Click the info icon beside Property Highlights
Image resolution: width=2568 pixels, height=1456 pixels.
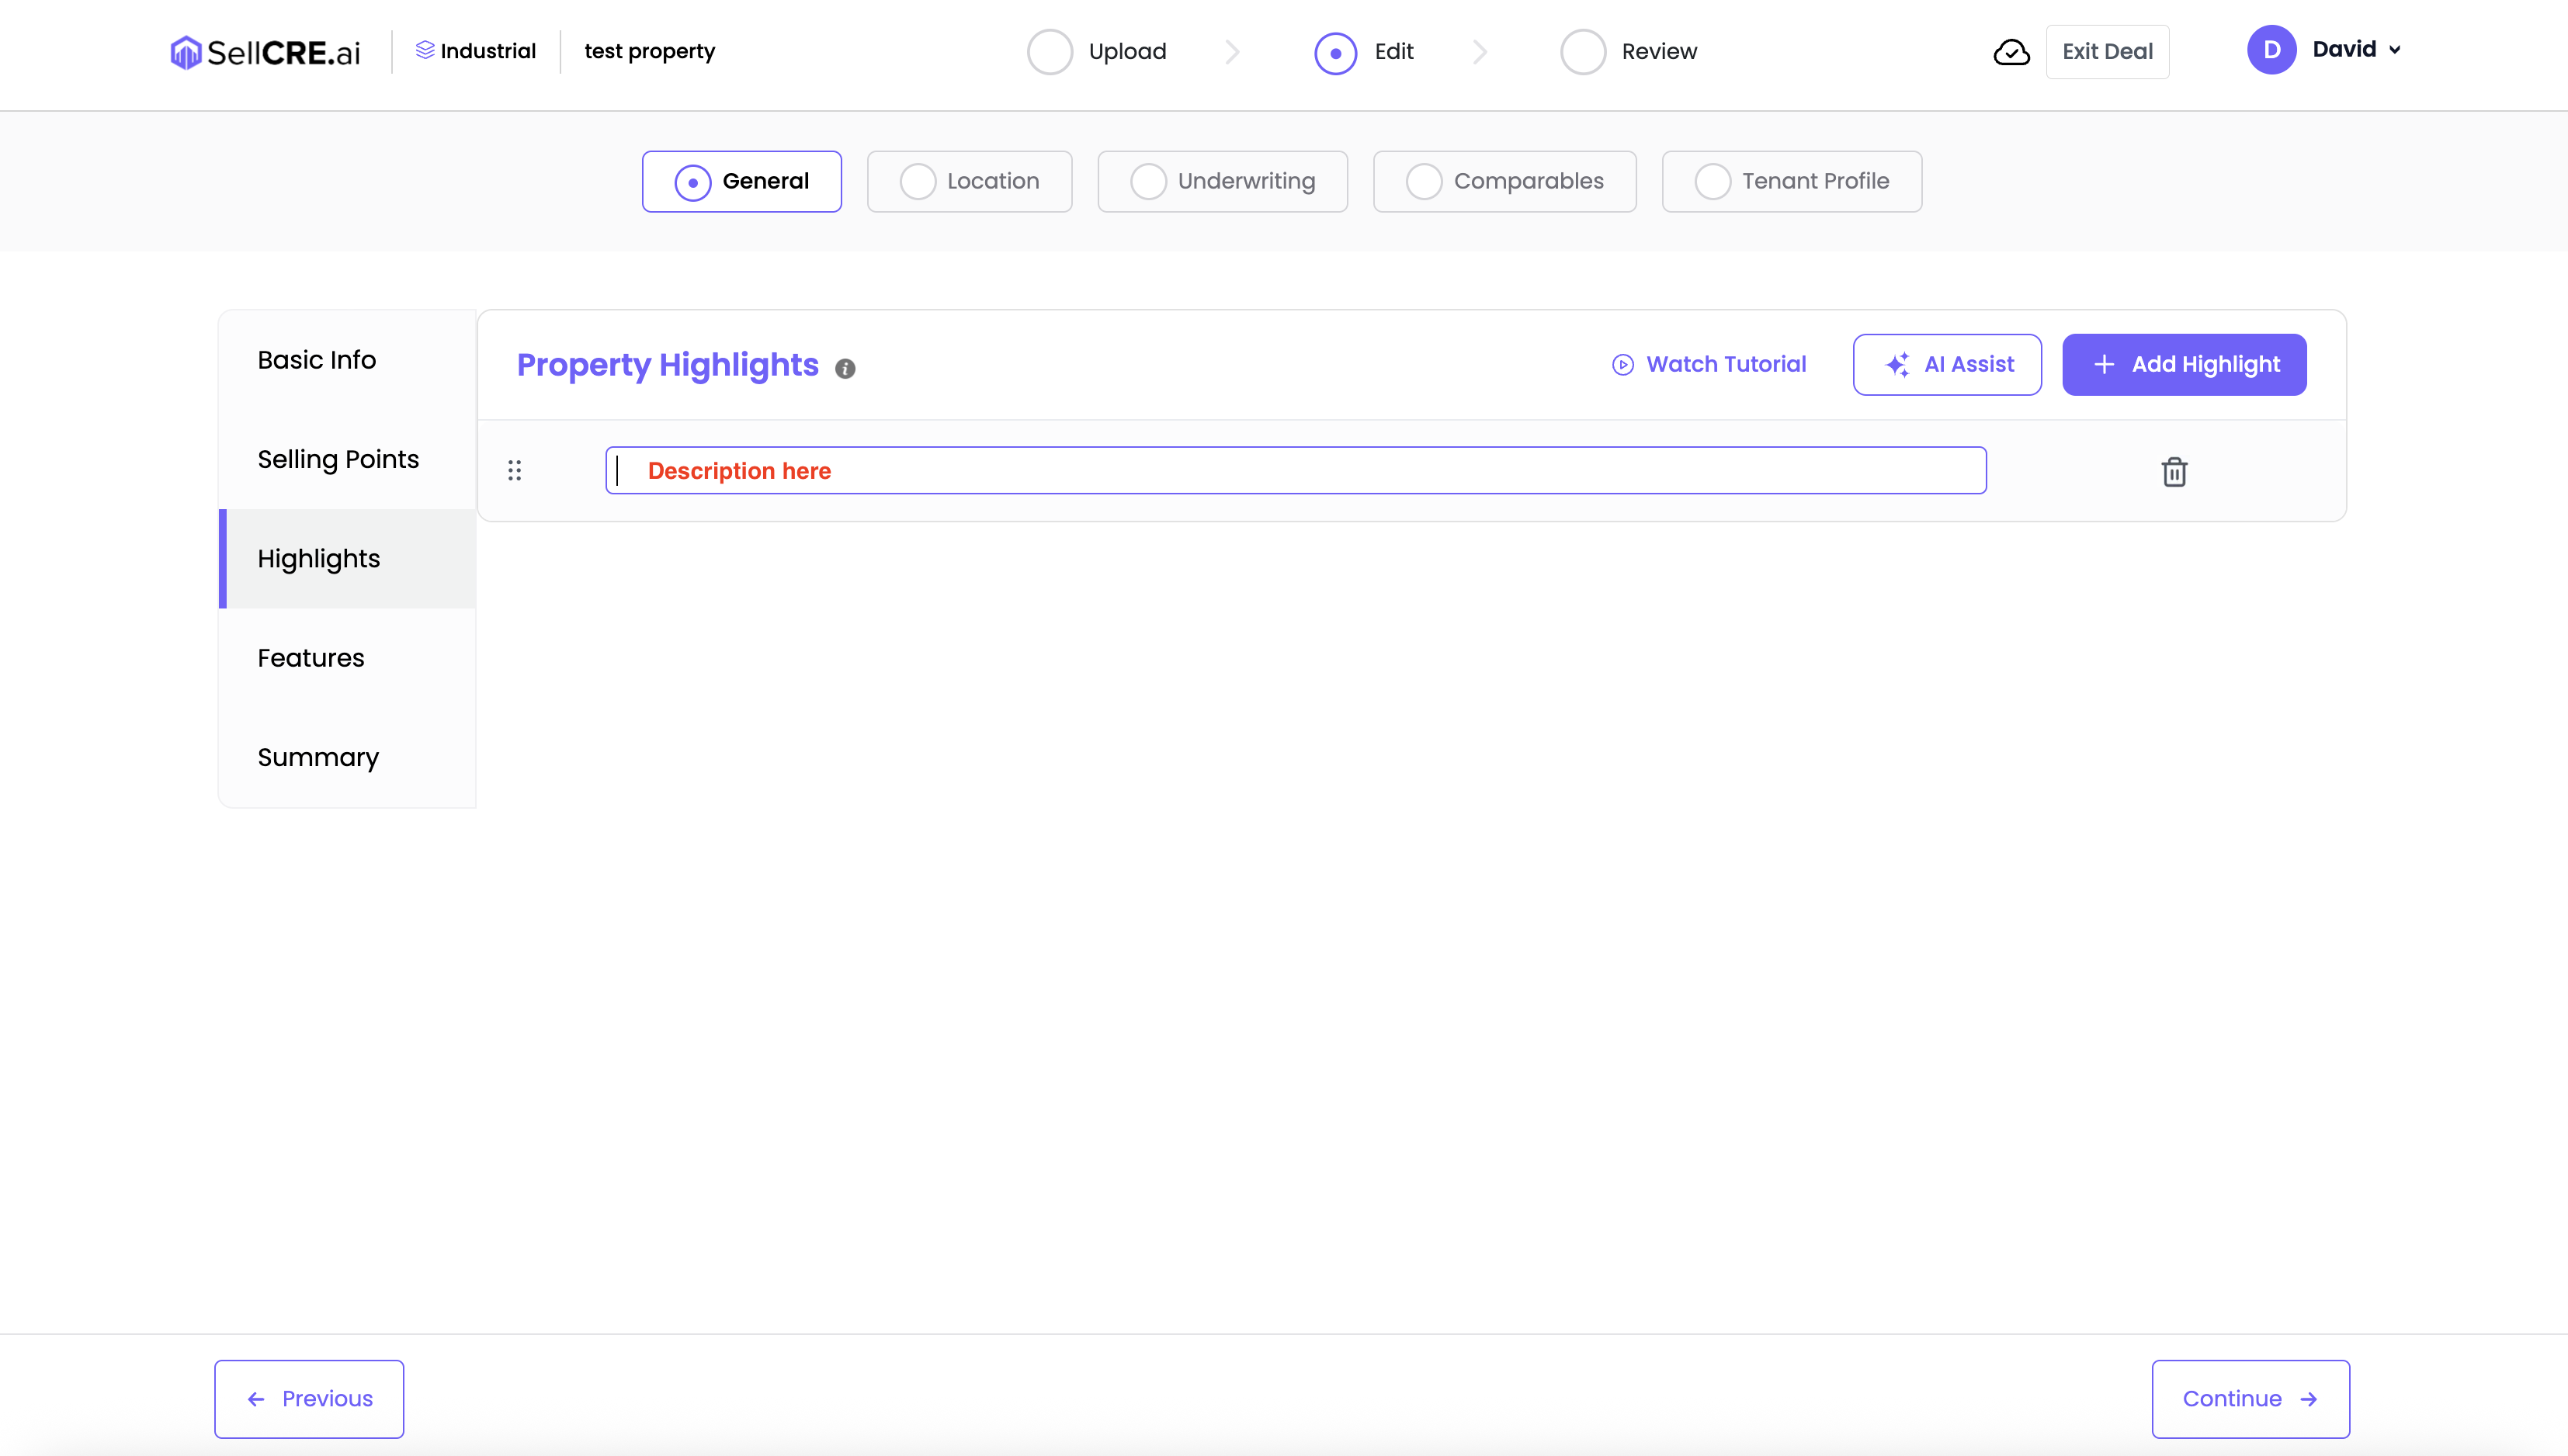click(x=845, y=368)
